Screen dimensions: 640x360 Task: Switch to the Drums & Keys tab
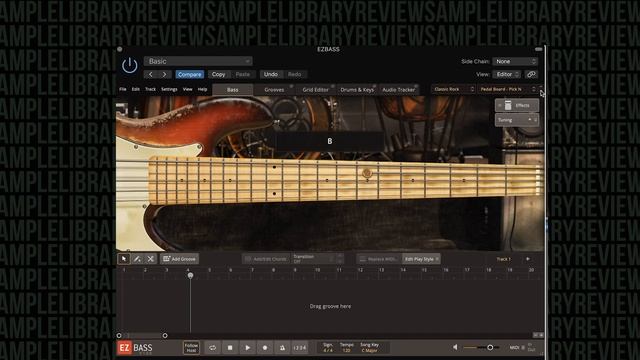coord(357,89)
